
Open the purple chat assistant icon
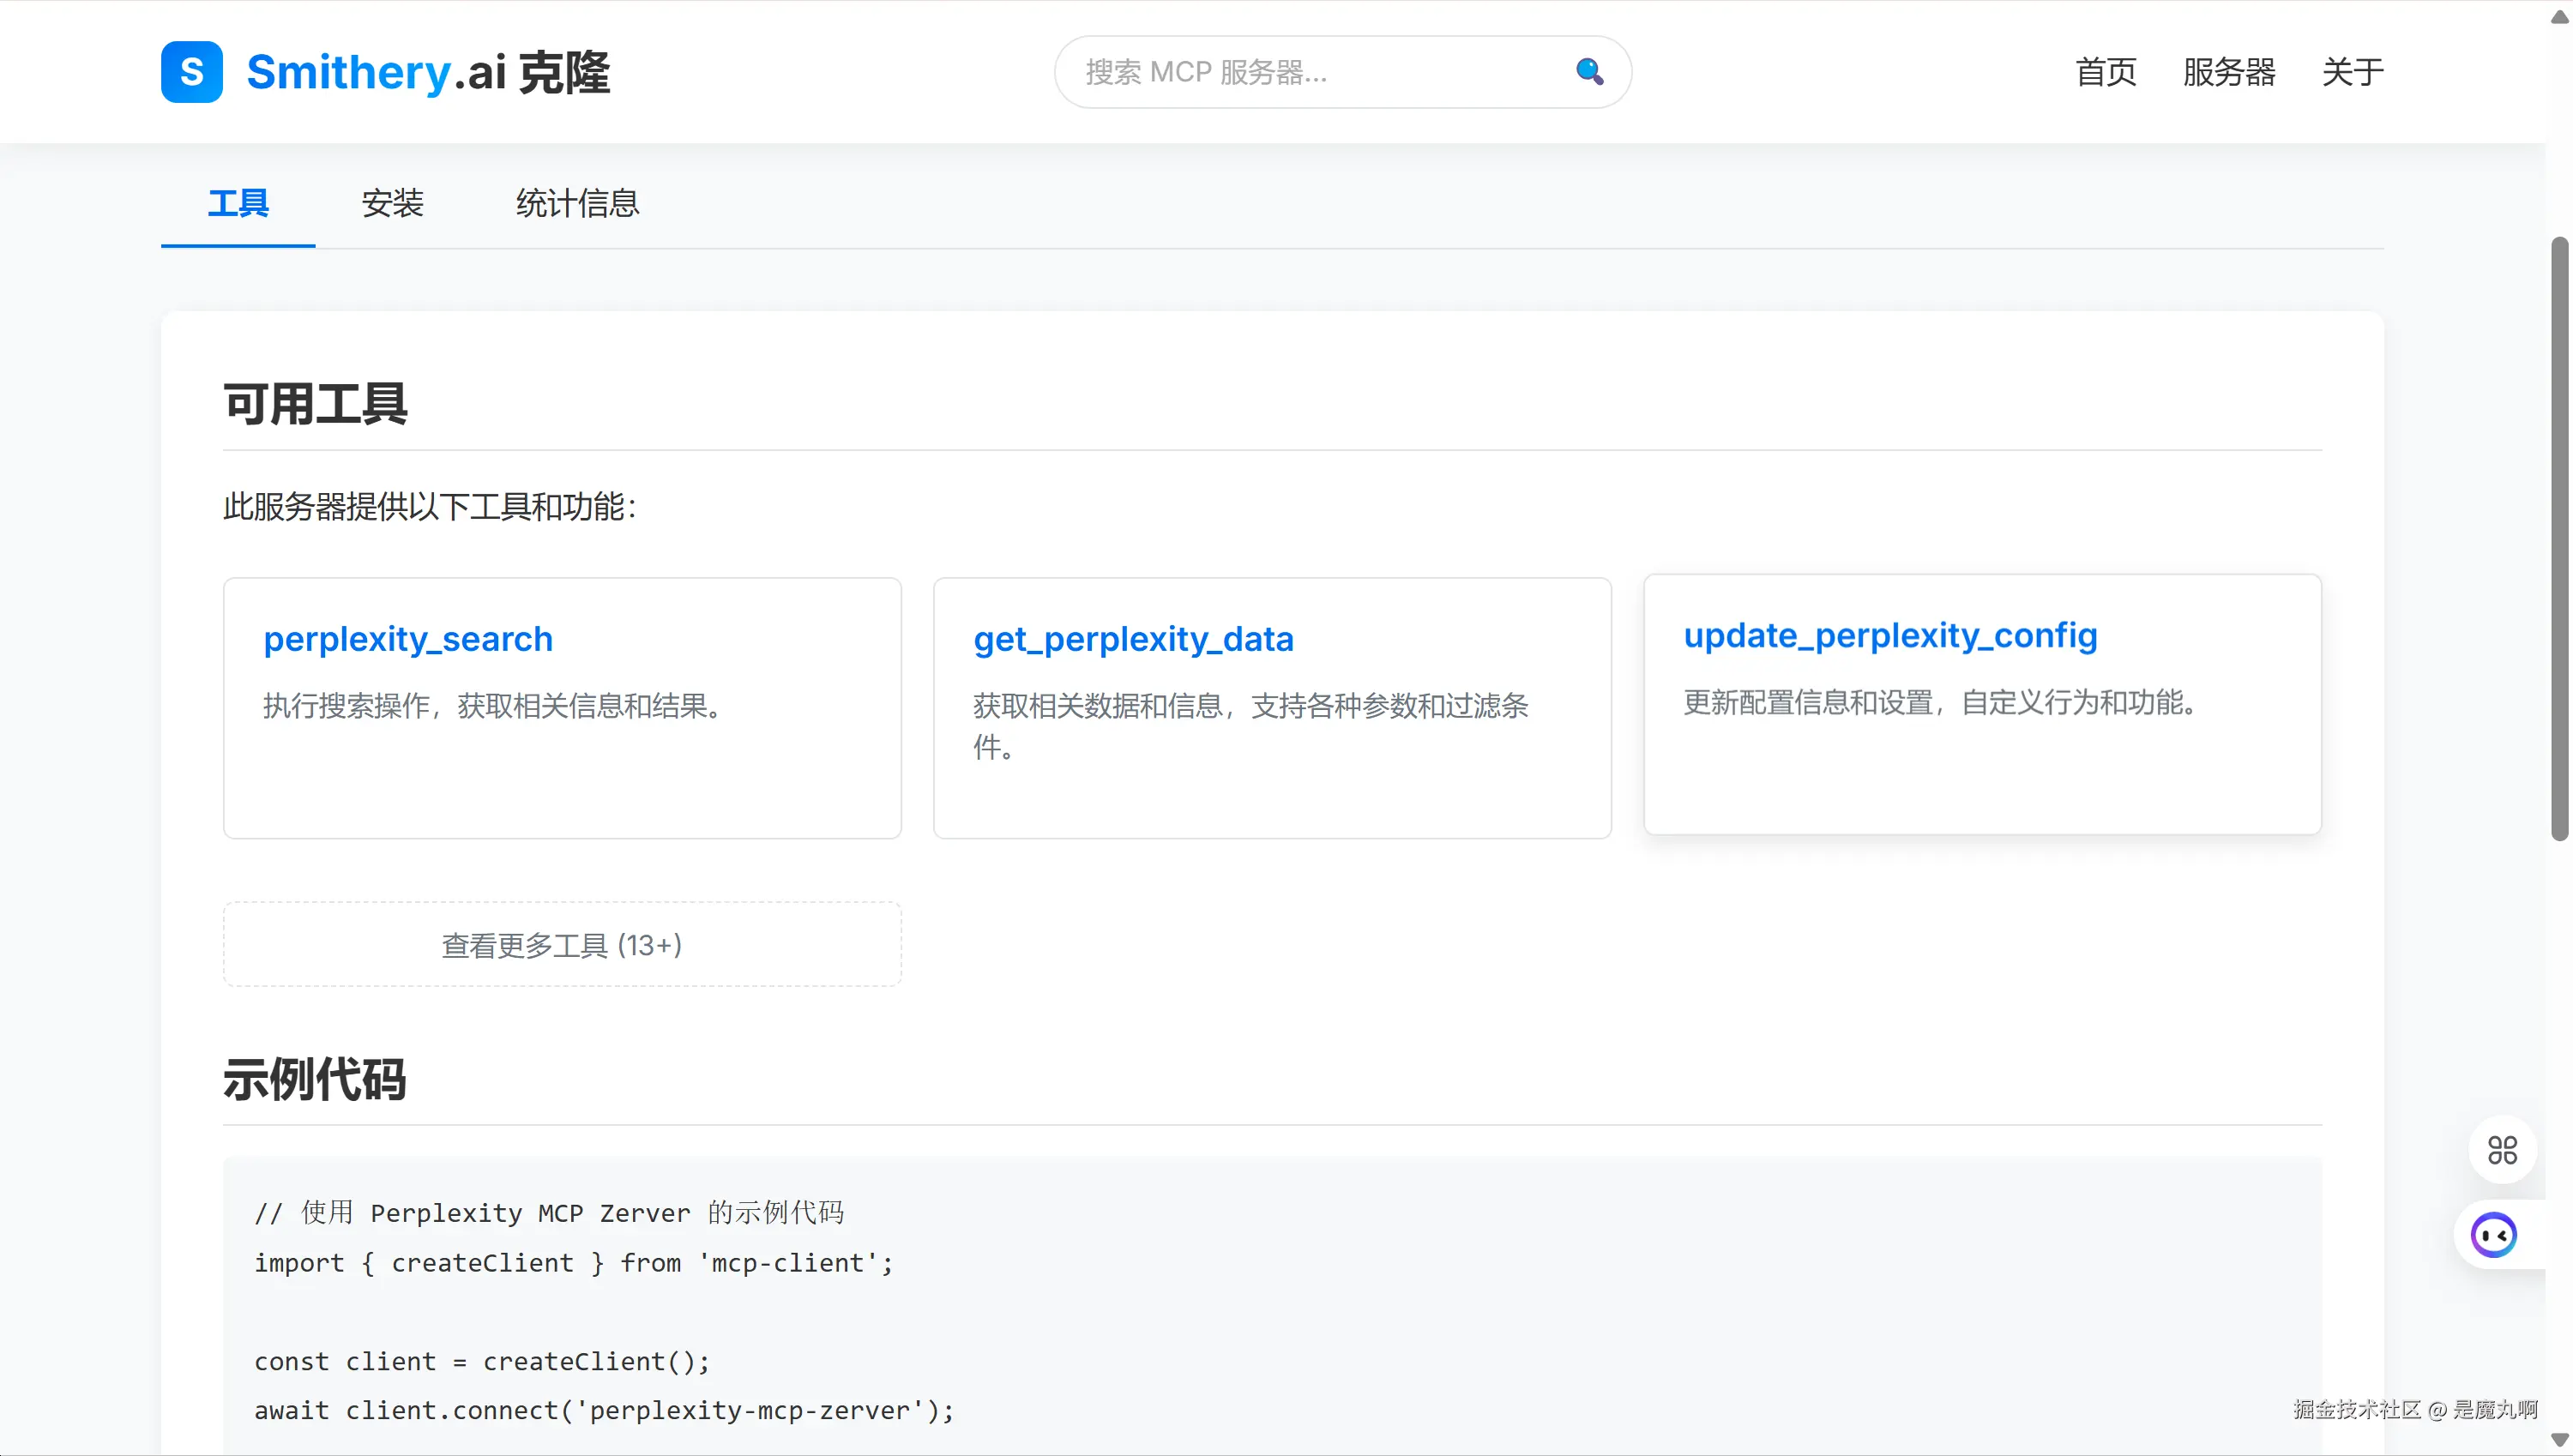[2493, 1235]
